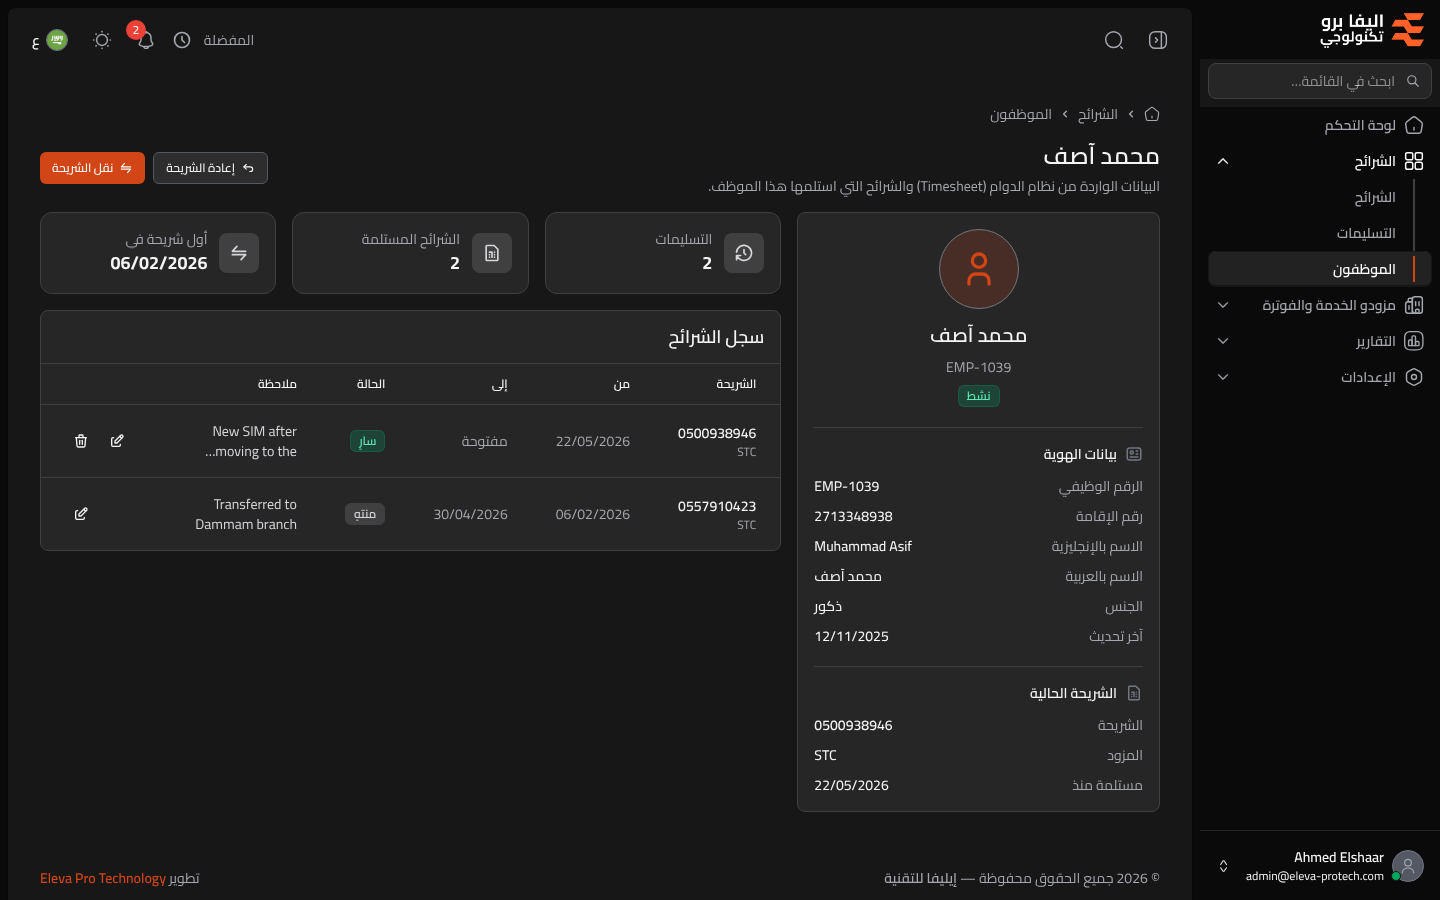This screenshot has height=900, width=1440.
Task: Open notifications bell with badge 2
Action: pos(145,40)
